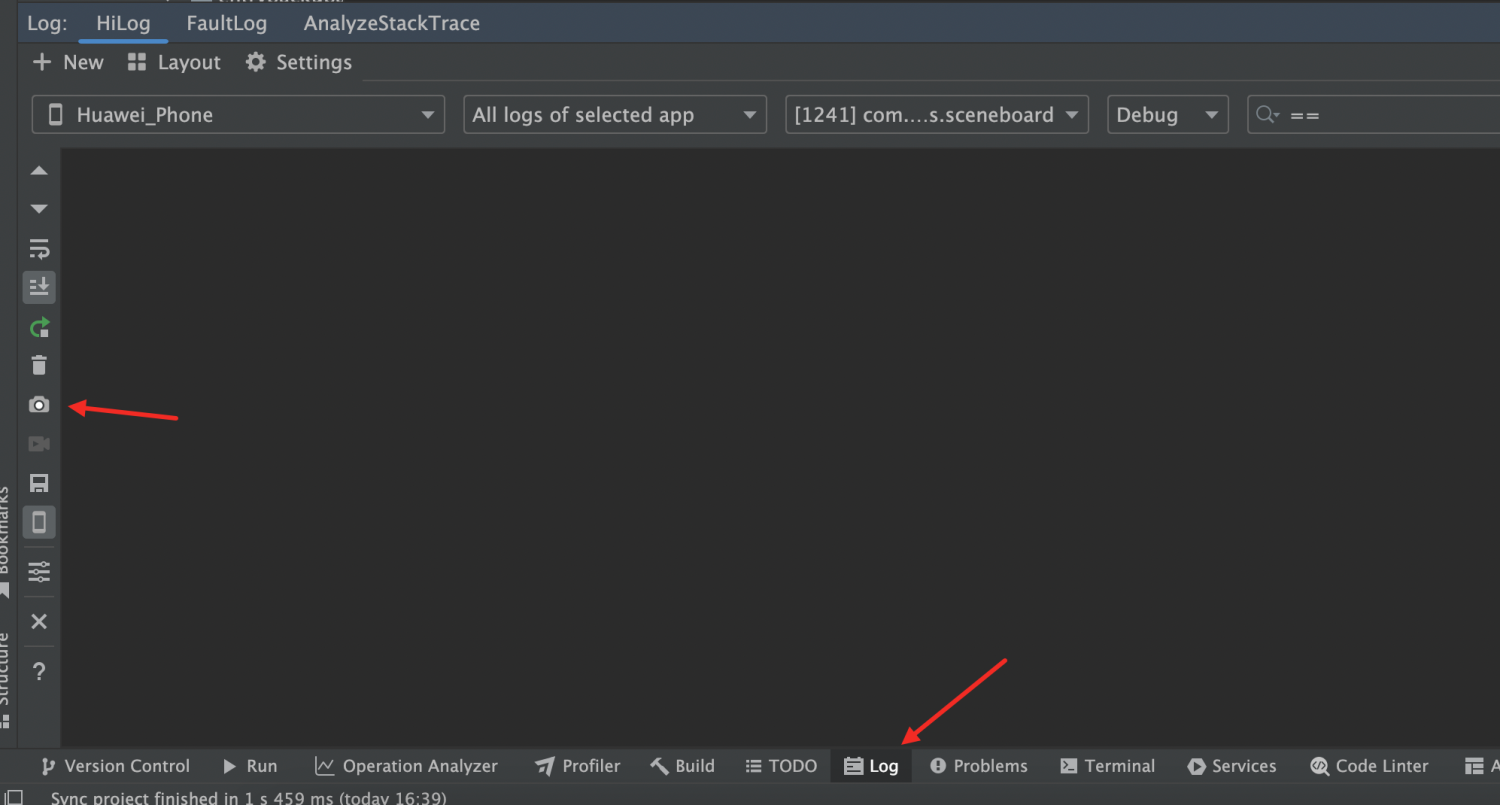Open the Settings gear button
The width and height of the screenshot is (1500, 805).
tap(299, 62)
